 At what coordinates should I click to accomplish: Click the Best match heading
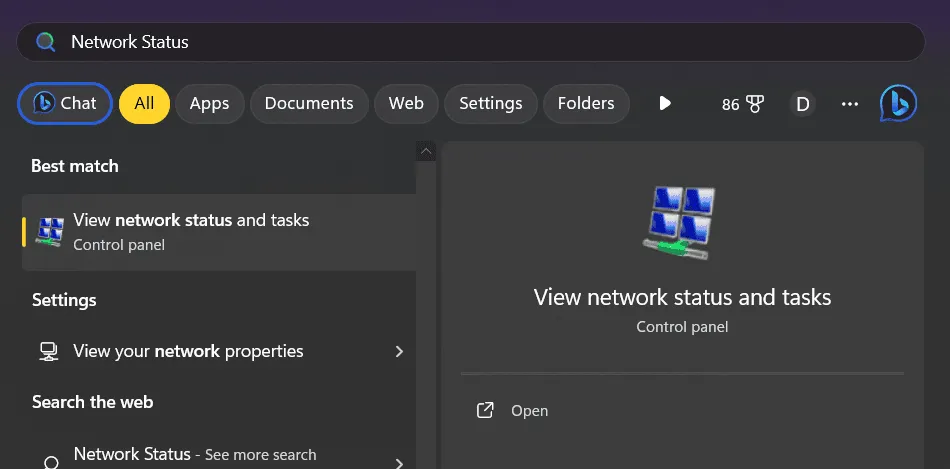(75, 166)
